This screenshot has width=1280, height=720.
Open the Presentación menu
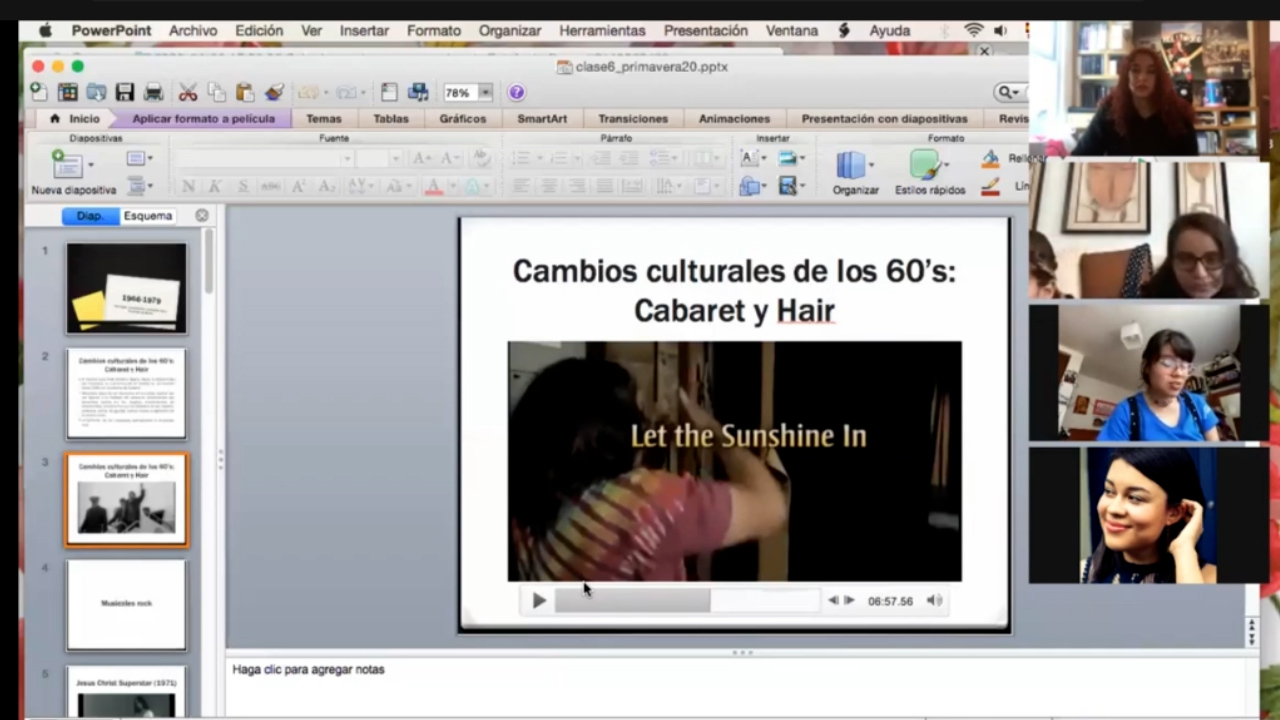point(706,31)
